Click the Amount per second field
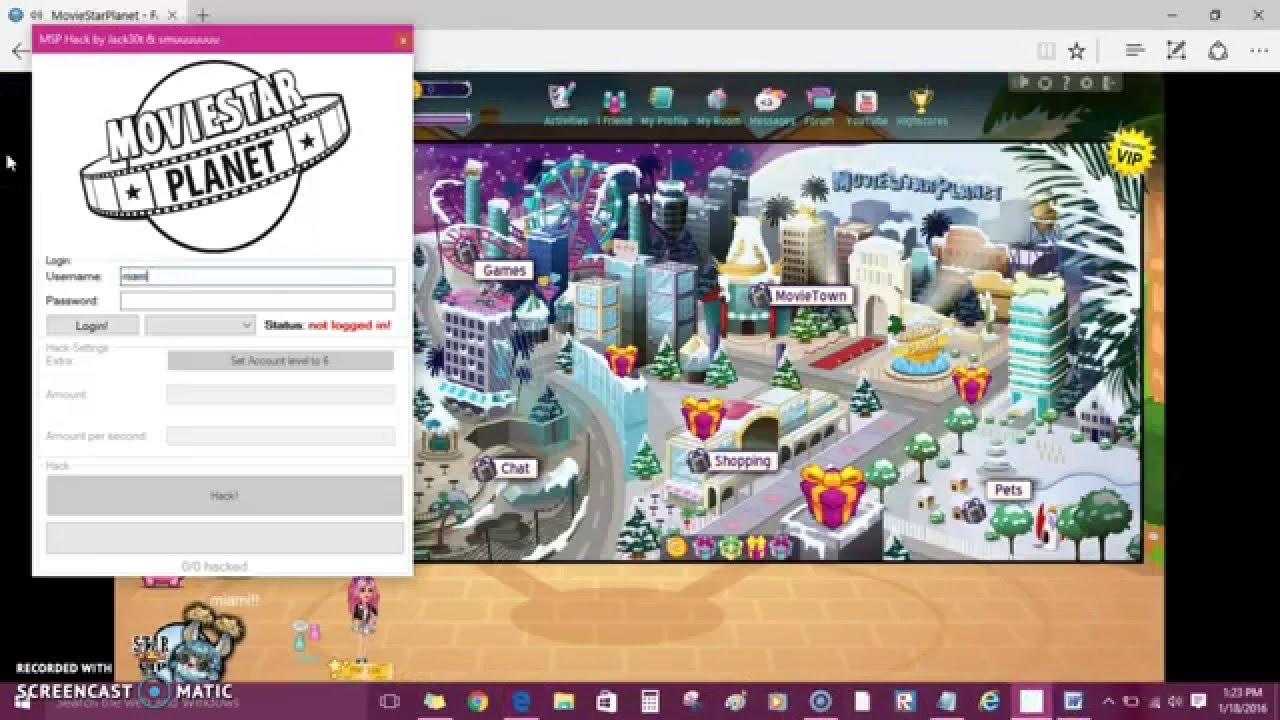 [x=280, y=436]
